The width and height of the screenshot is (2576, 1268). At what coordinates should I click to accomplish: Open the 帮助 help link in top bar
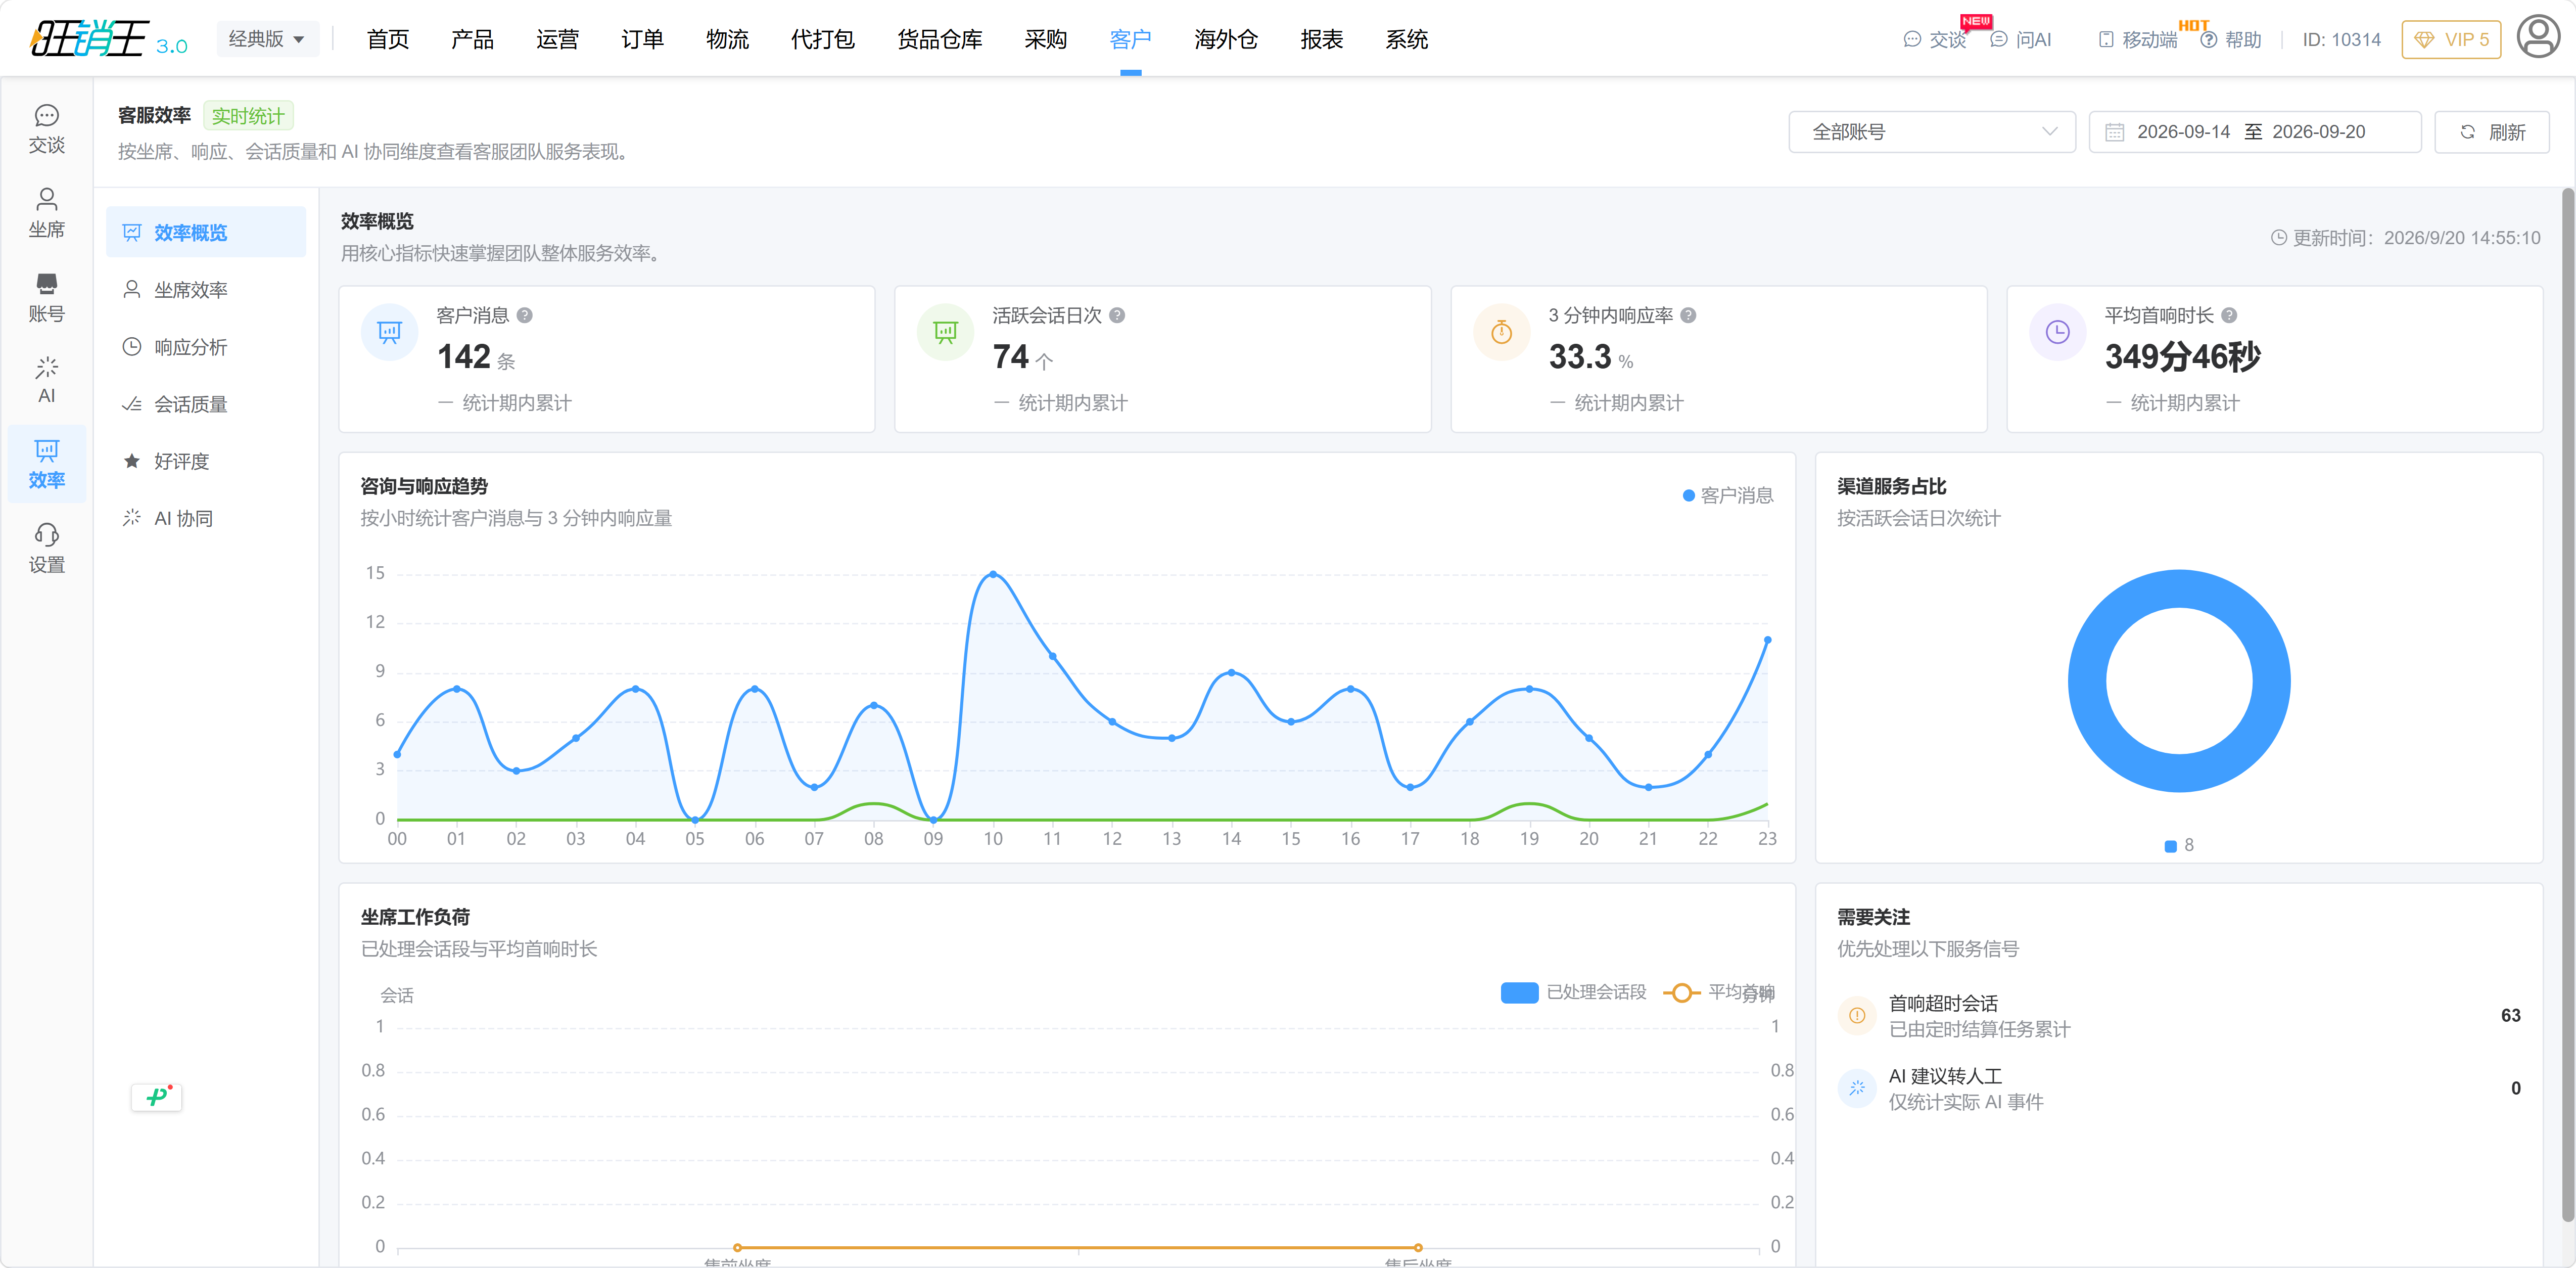click(2231, 39)
